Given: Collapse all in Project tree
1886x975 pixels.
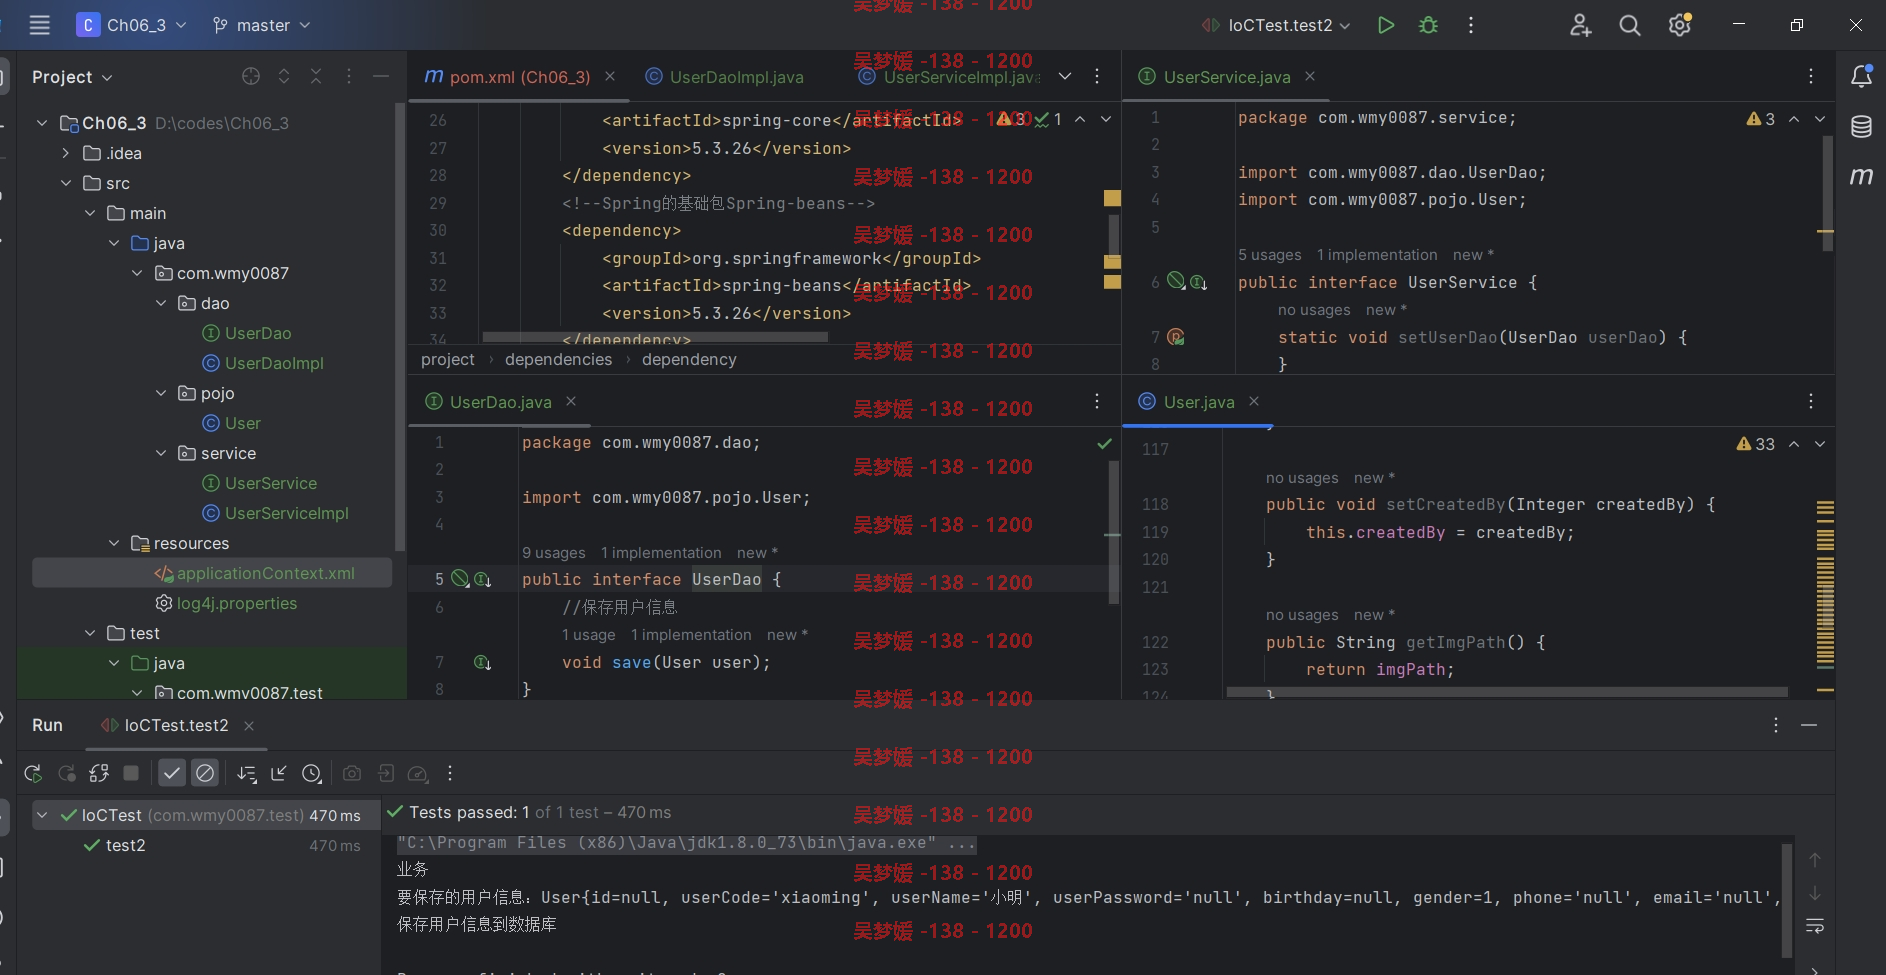Looking at the screenshot, I should 316,76.
